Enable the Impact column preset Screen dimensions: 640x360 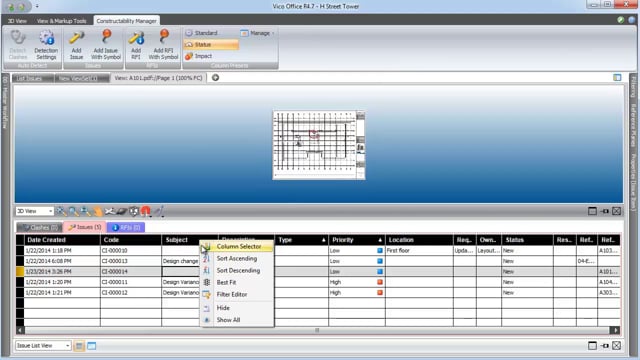(x=199, y=56)
